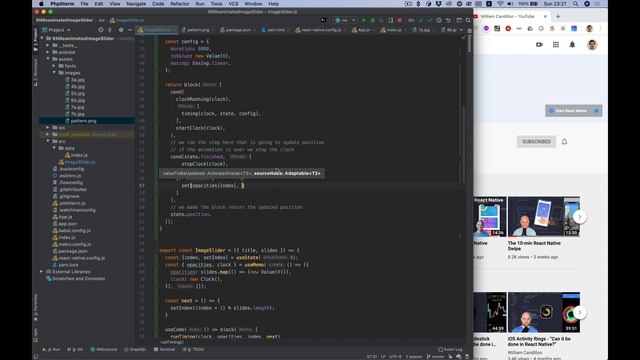Click the green Debug bug button in toolbar
This screenshot has width=640, height=360.
373,20
